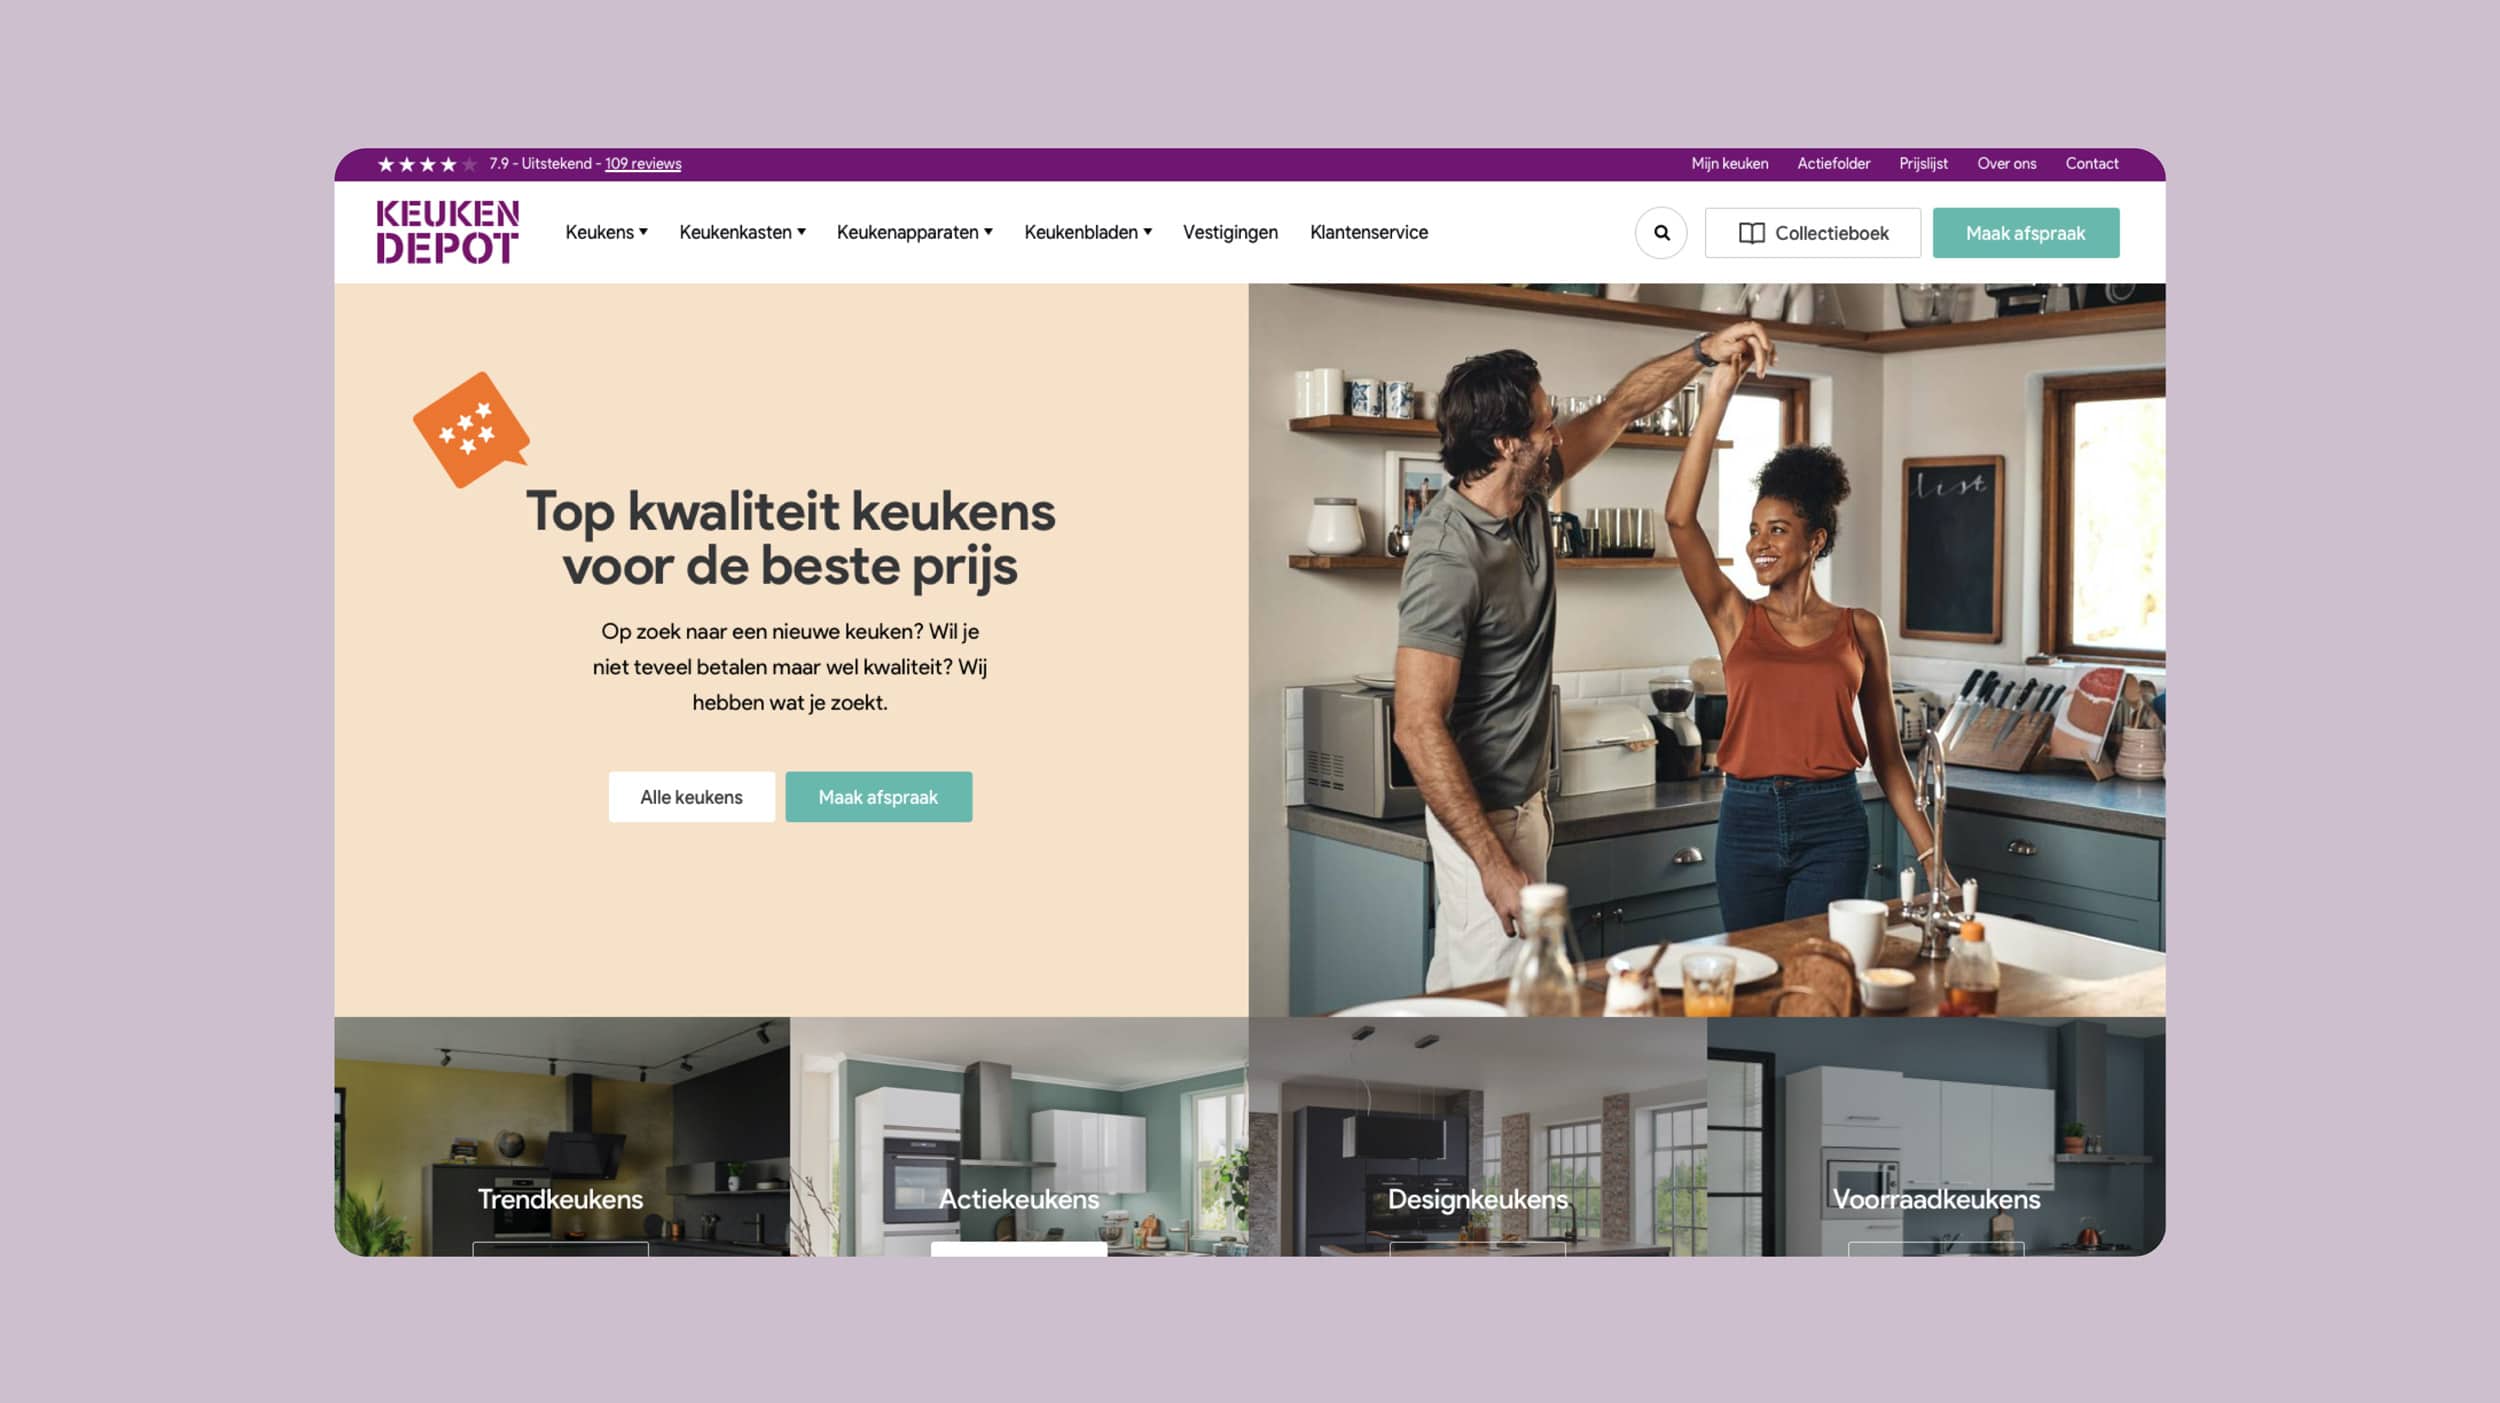Viewport: 2500px width, 1403px height.
Task: Select the Designkeukens thumbnail
Action: 1477,1136
